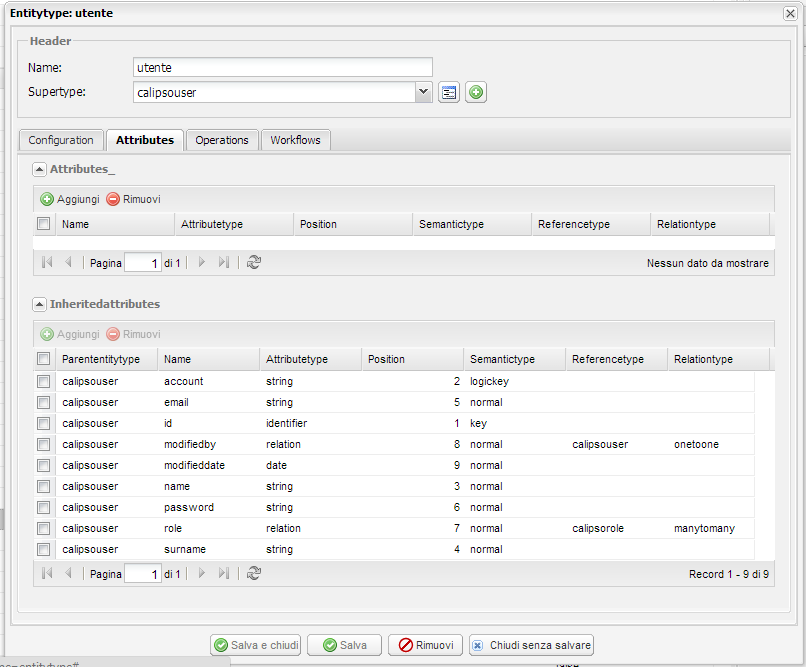Open the supertype list editor icon
Screen dimensions: 806x667
[x=448, y=92]
